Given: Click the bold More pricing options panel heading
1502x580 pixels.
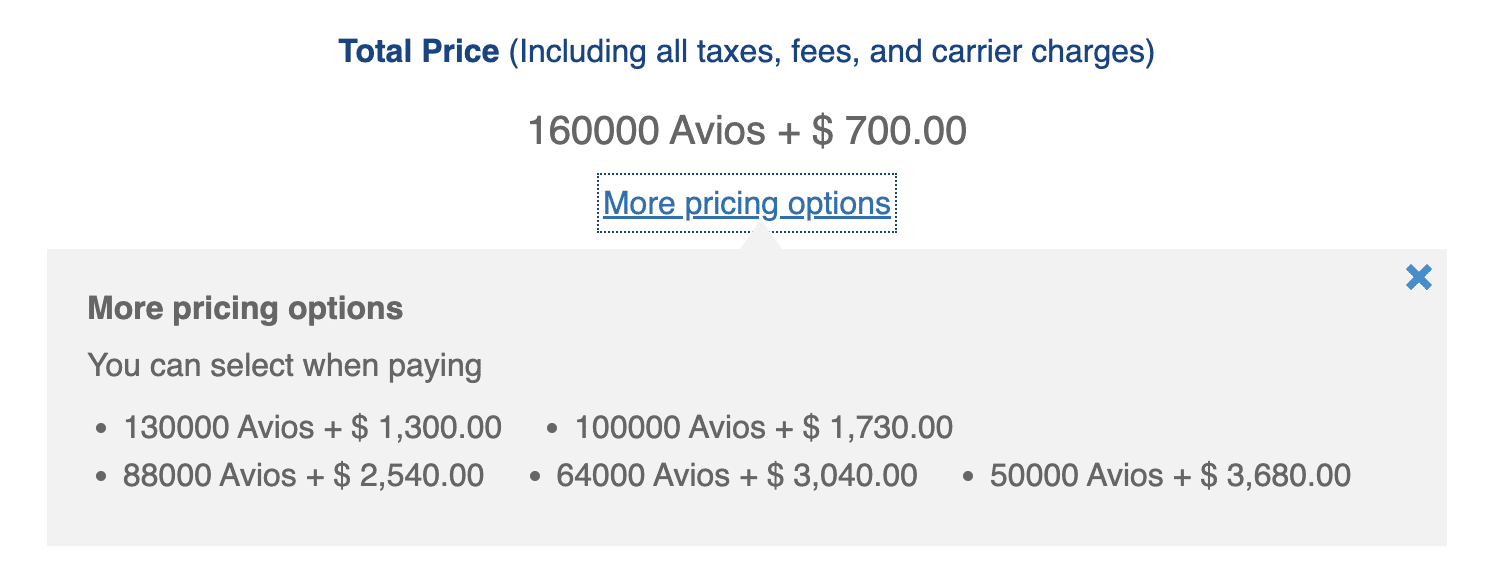Looking at the screenshot, I should pos(245,308).
